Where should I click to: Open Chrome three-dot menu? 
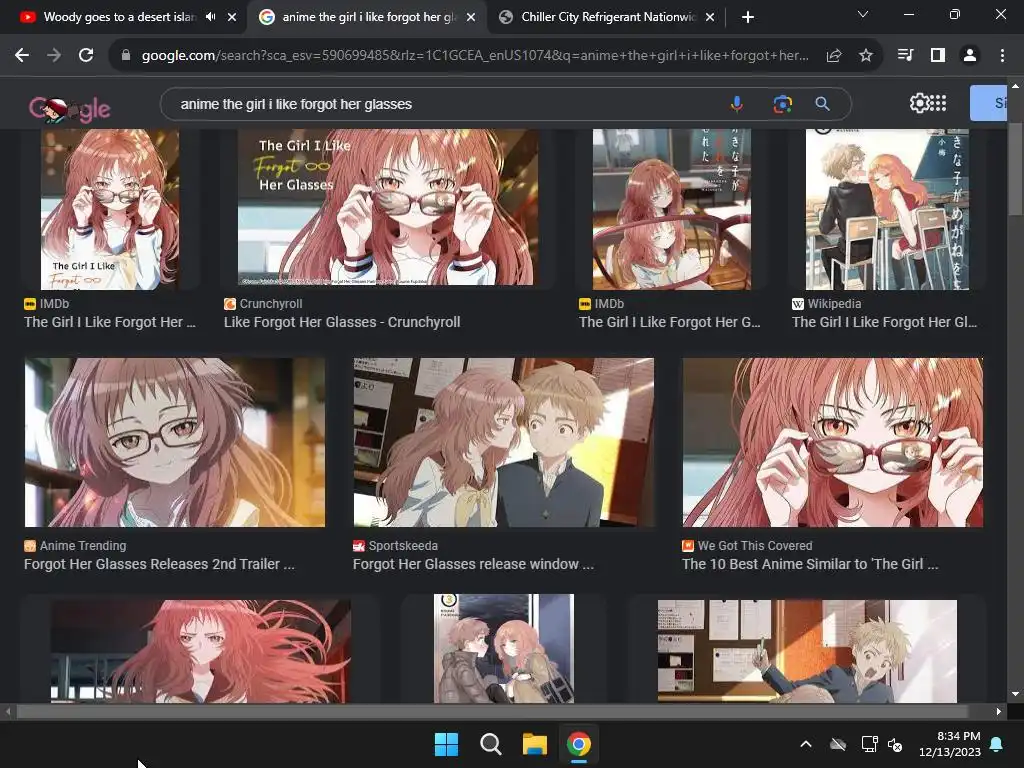tap(1002, 56)
